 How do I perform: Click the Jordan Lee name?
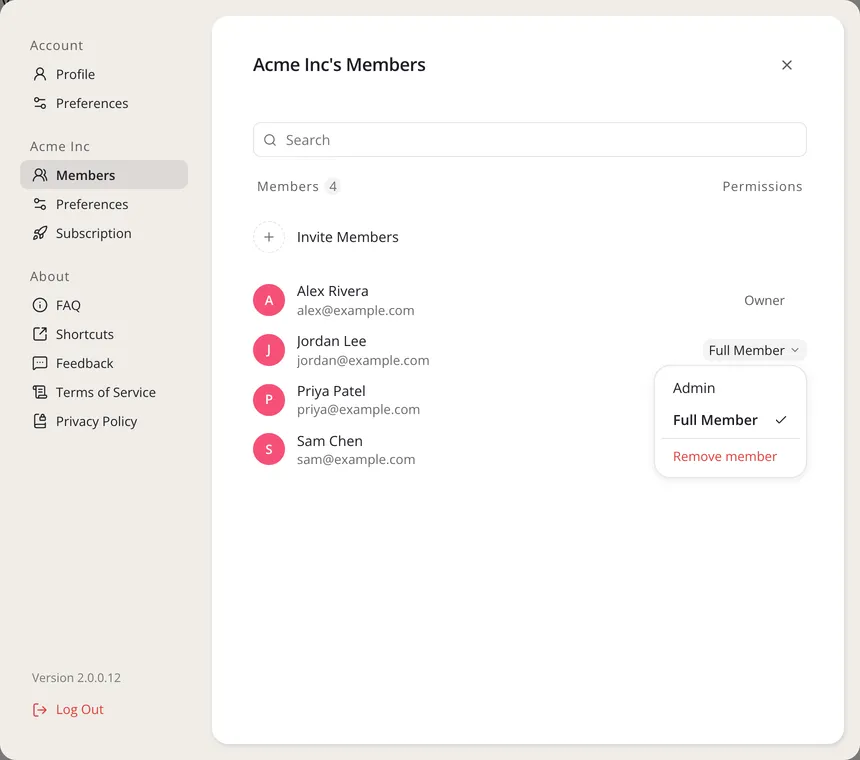pos(331,341)
